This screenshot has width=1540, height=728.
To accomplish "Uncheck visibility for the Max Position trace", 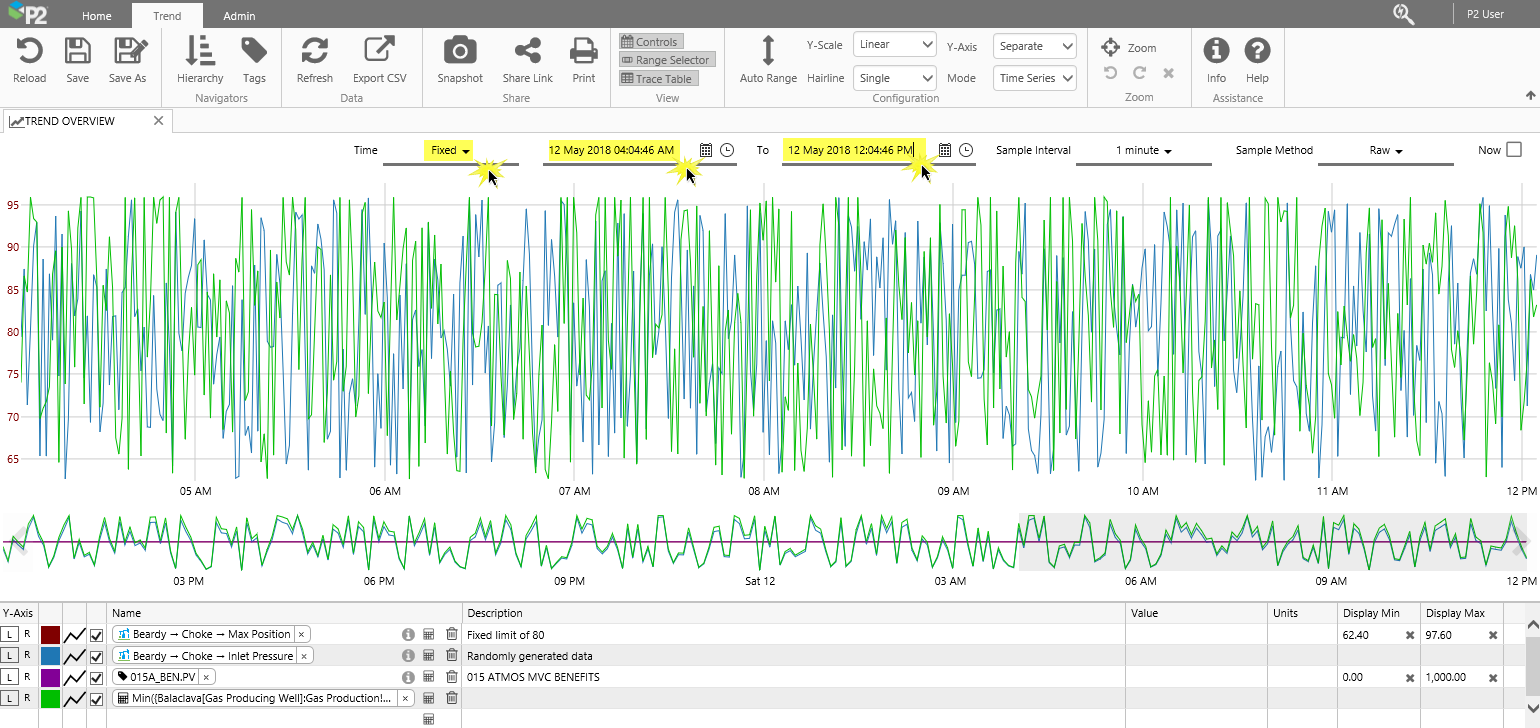I will tap(97, 635).
